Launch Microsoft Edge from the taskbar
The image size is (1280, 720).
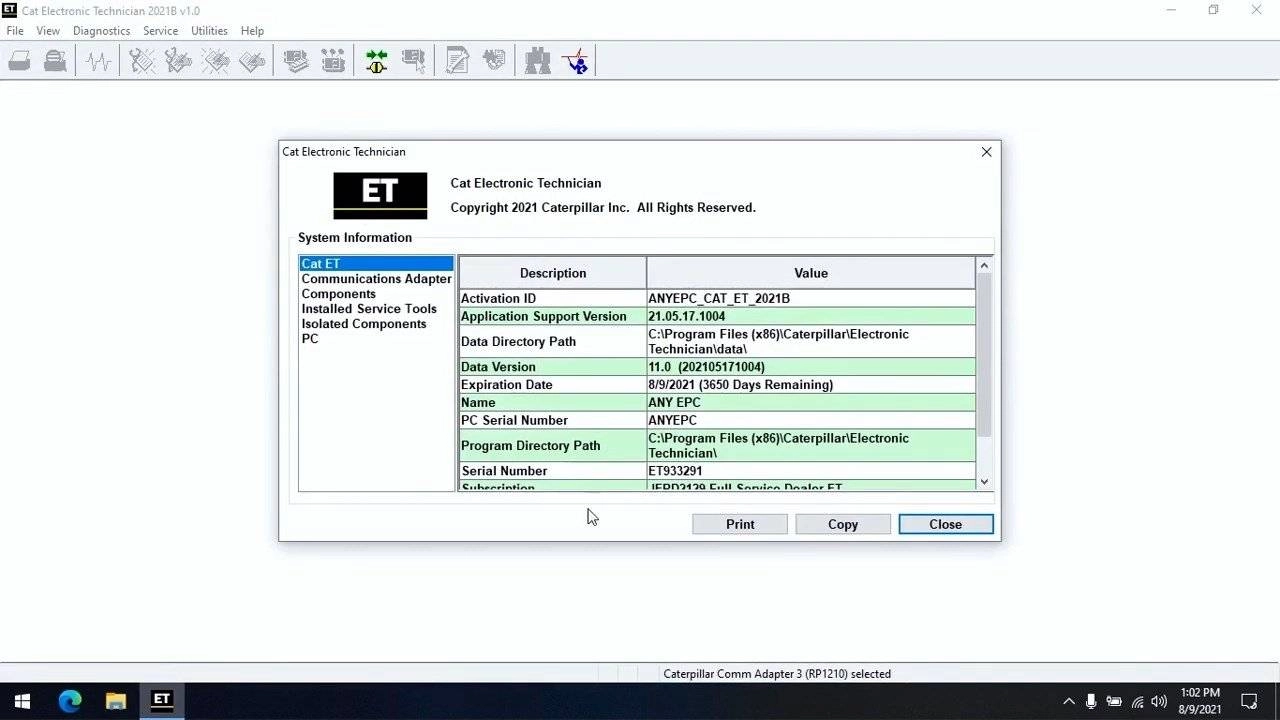point(69,701)
